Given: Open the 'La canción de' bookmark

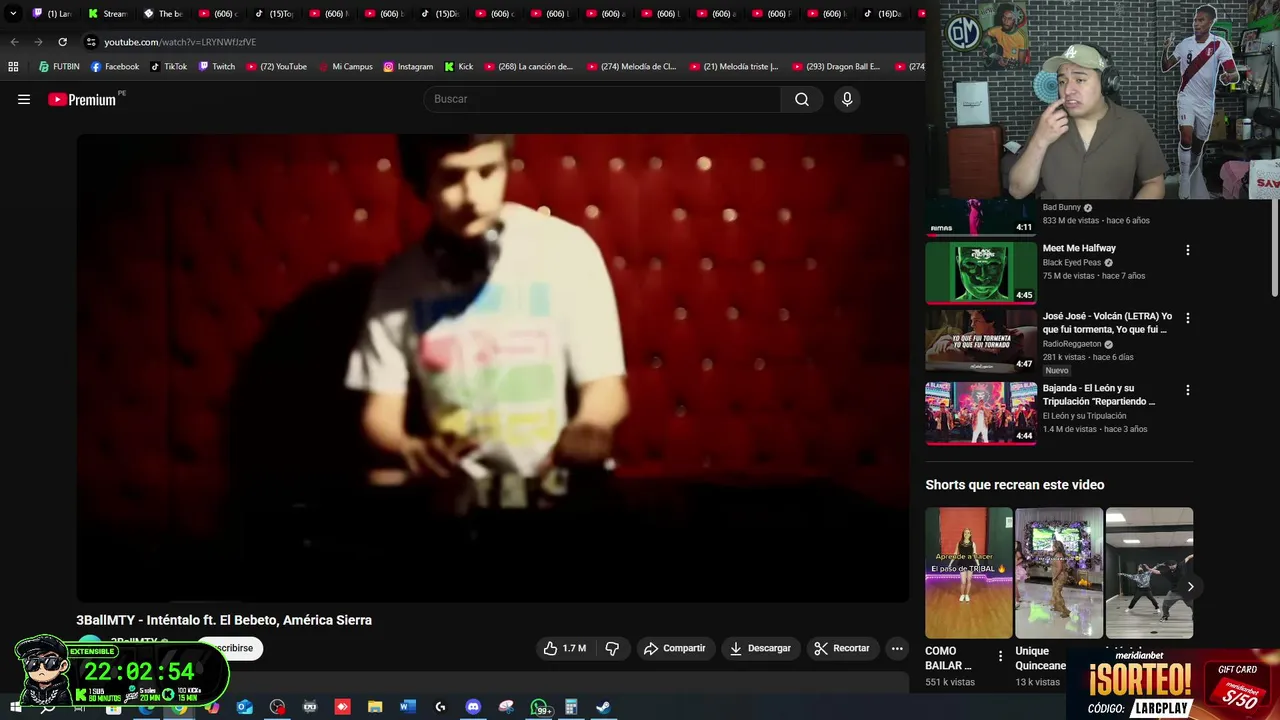Looking at the screenshot, I should [x=529, y=67].
